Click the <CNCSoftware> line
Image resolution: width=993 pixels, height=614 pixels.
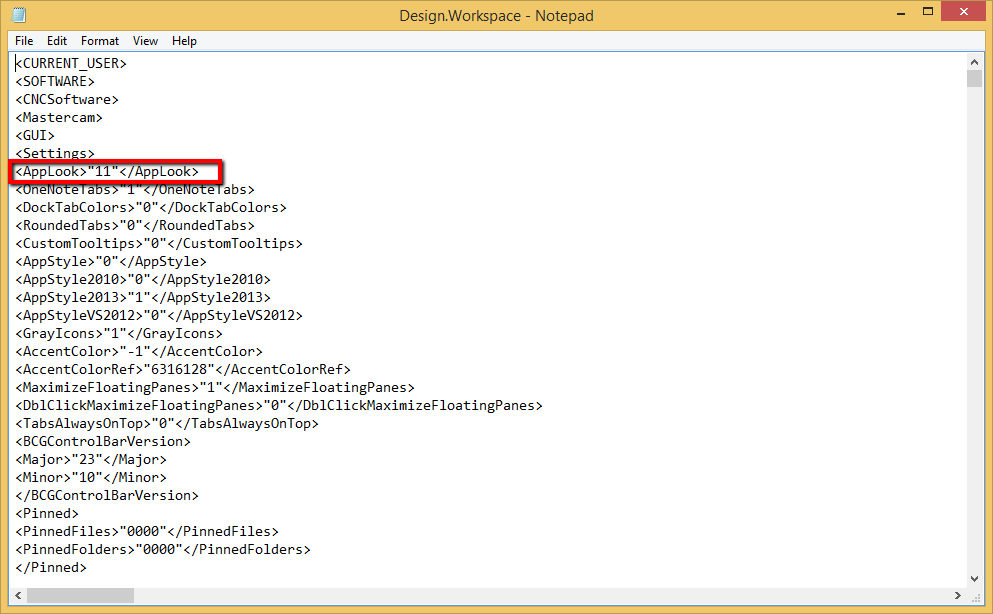coord(67,99)
